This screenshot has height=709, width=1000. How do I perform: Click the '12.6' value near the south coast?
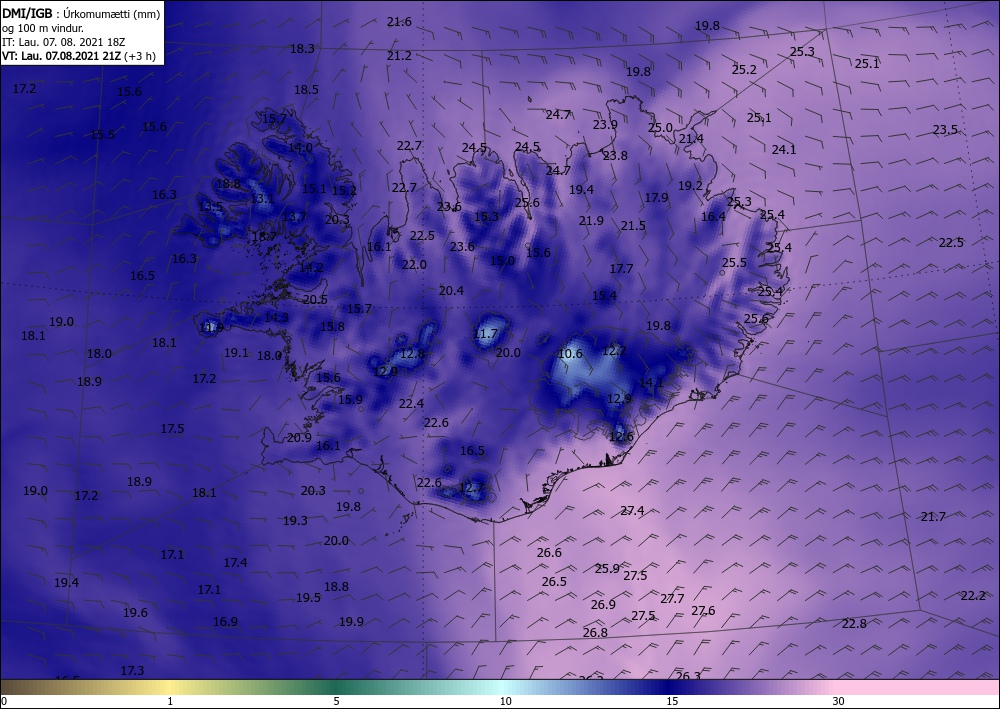pyautogui.click(x=621, y=437)
